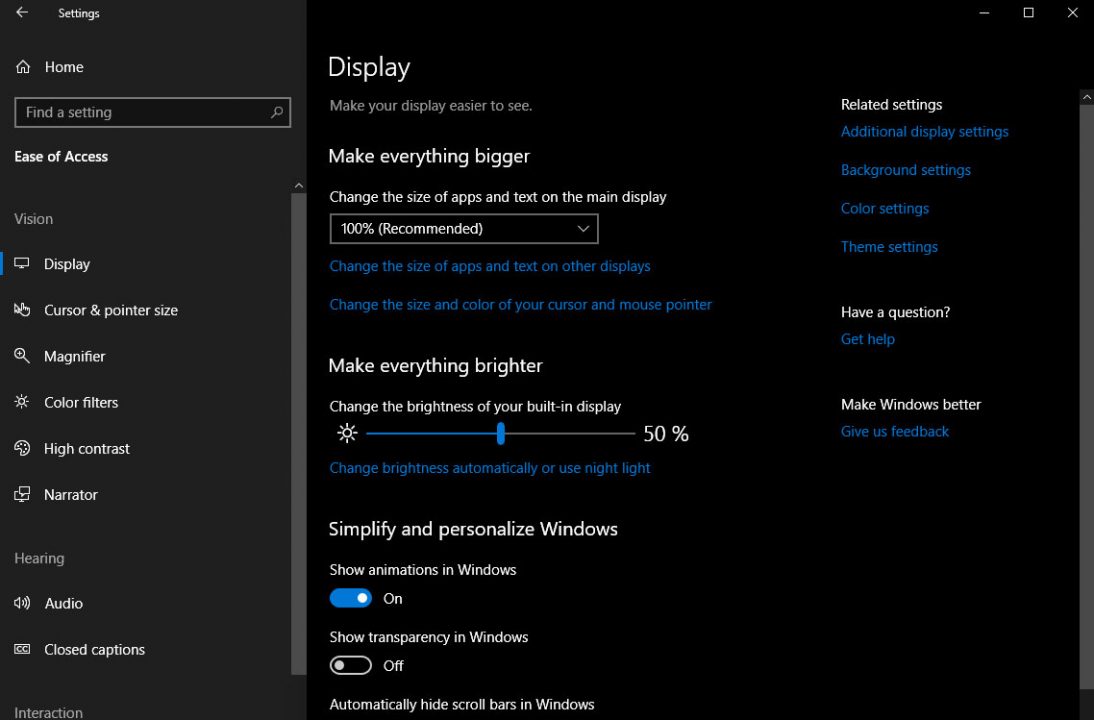Image resolution: width=1094 pixels, height=720 pixels.
Task: Select Display under Vision
Action: [67, 263]
